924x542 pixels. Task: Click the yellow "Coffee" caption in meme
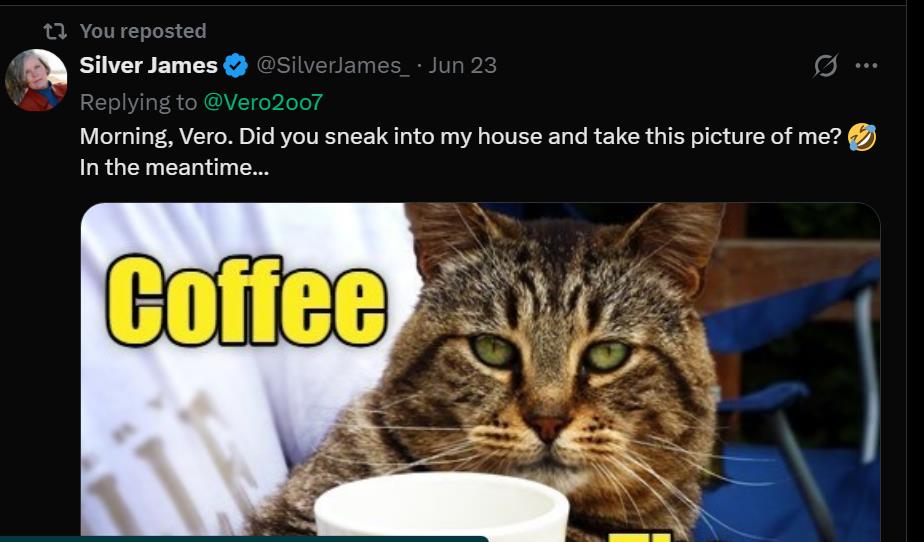click(x=246, y=300)
